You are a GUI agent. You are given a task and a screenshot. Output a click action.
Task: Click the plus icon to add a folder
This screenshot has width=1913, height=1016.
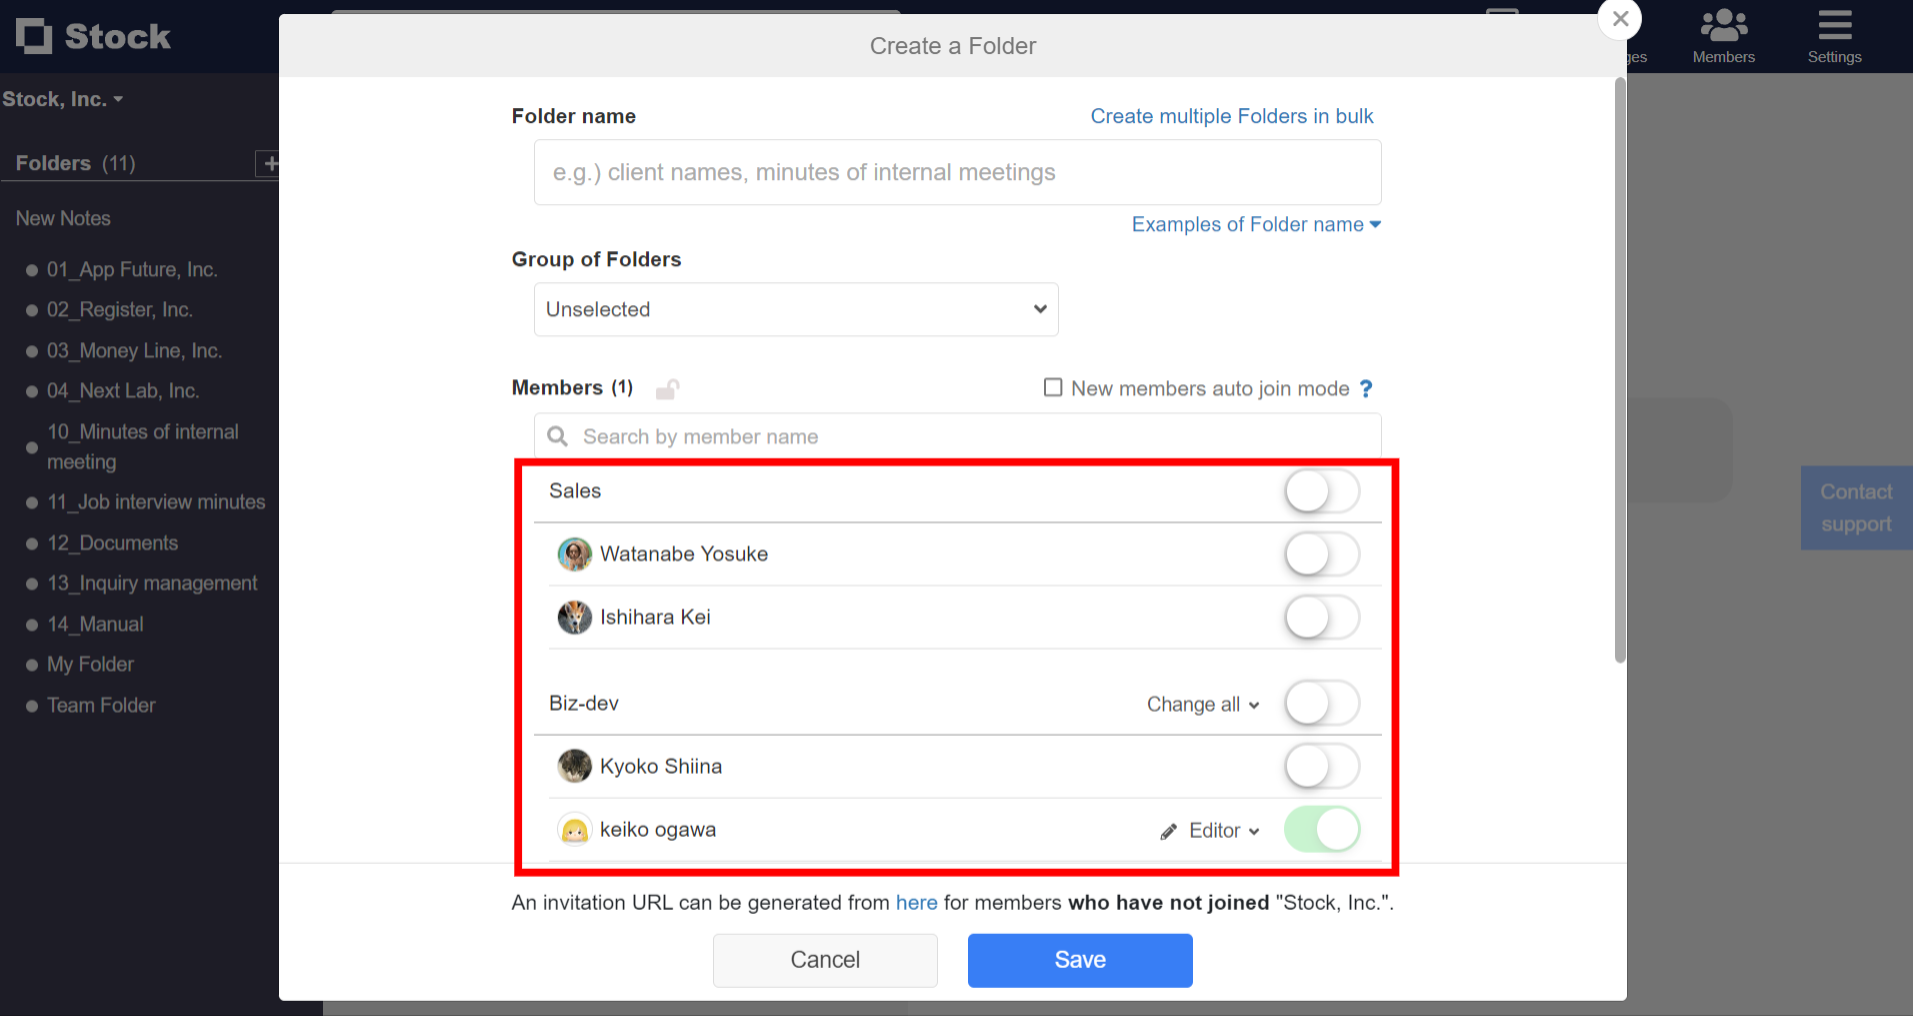pos(269,163)
